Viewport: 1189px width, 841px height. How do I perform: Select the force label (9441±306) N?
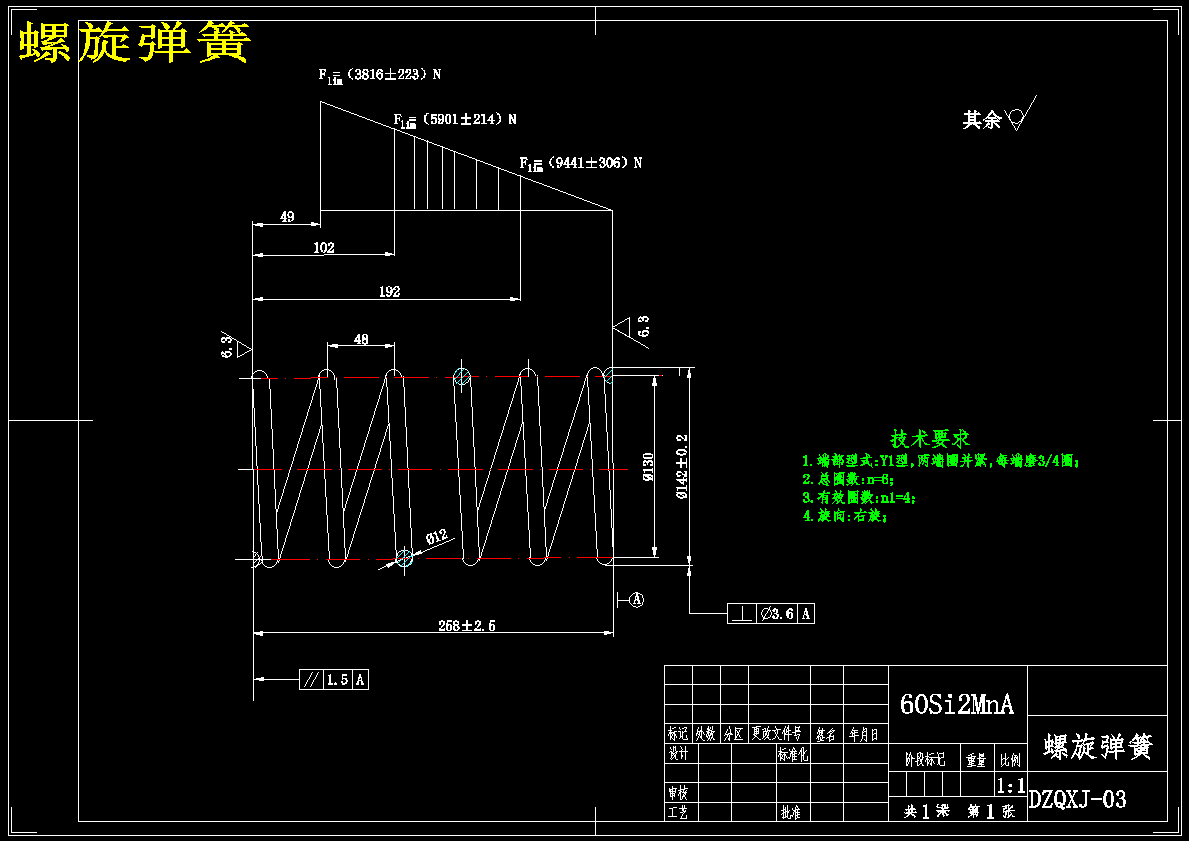pos(581,163)
